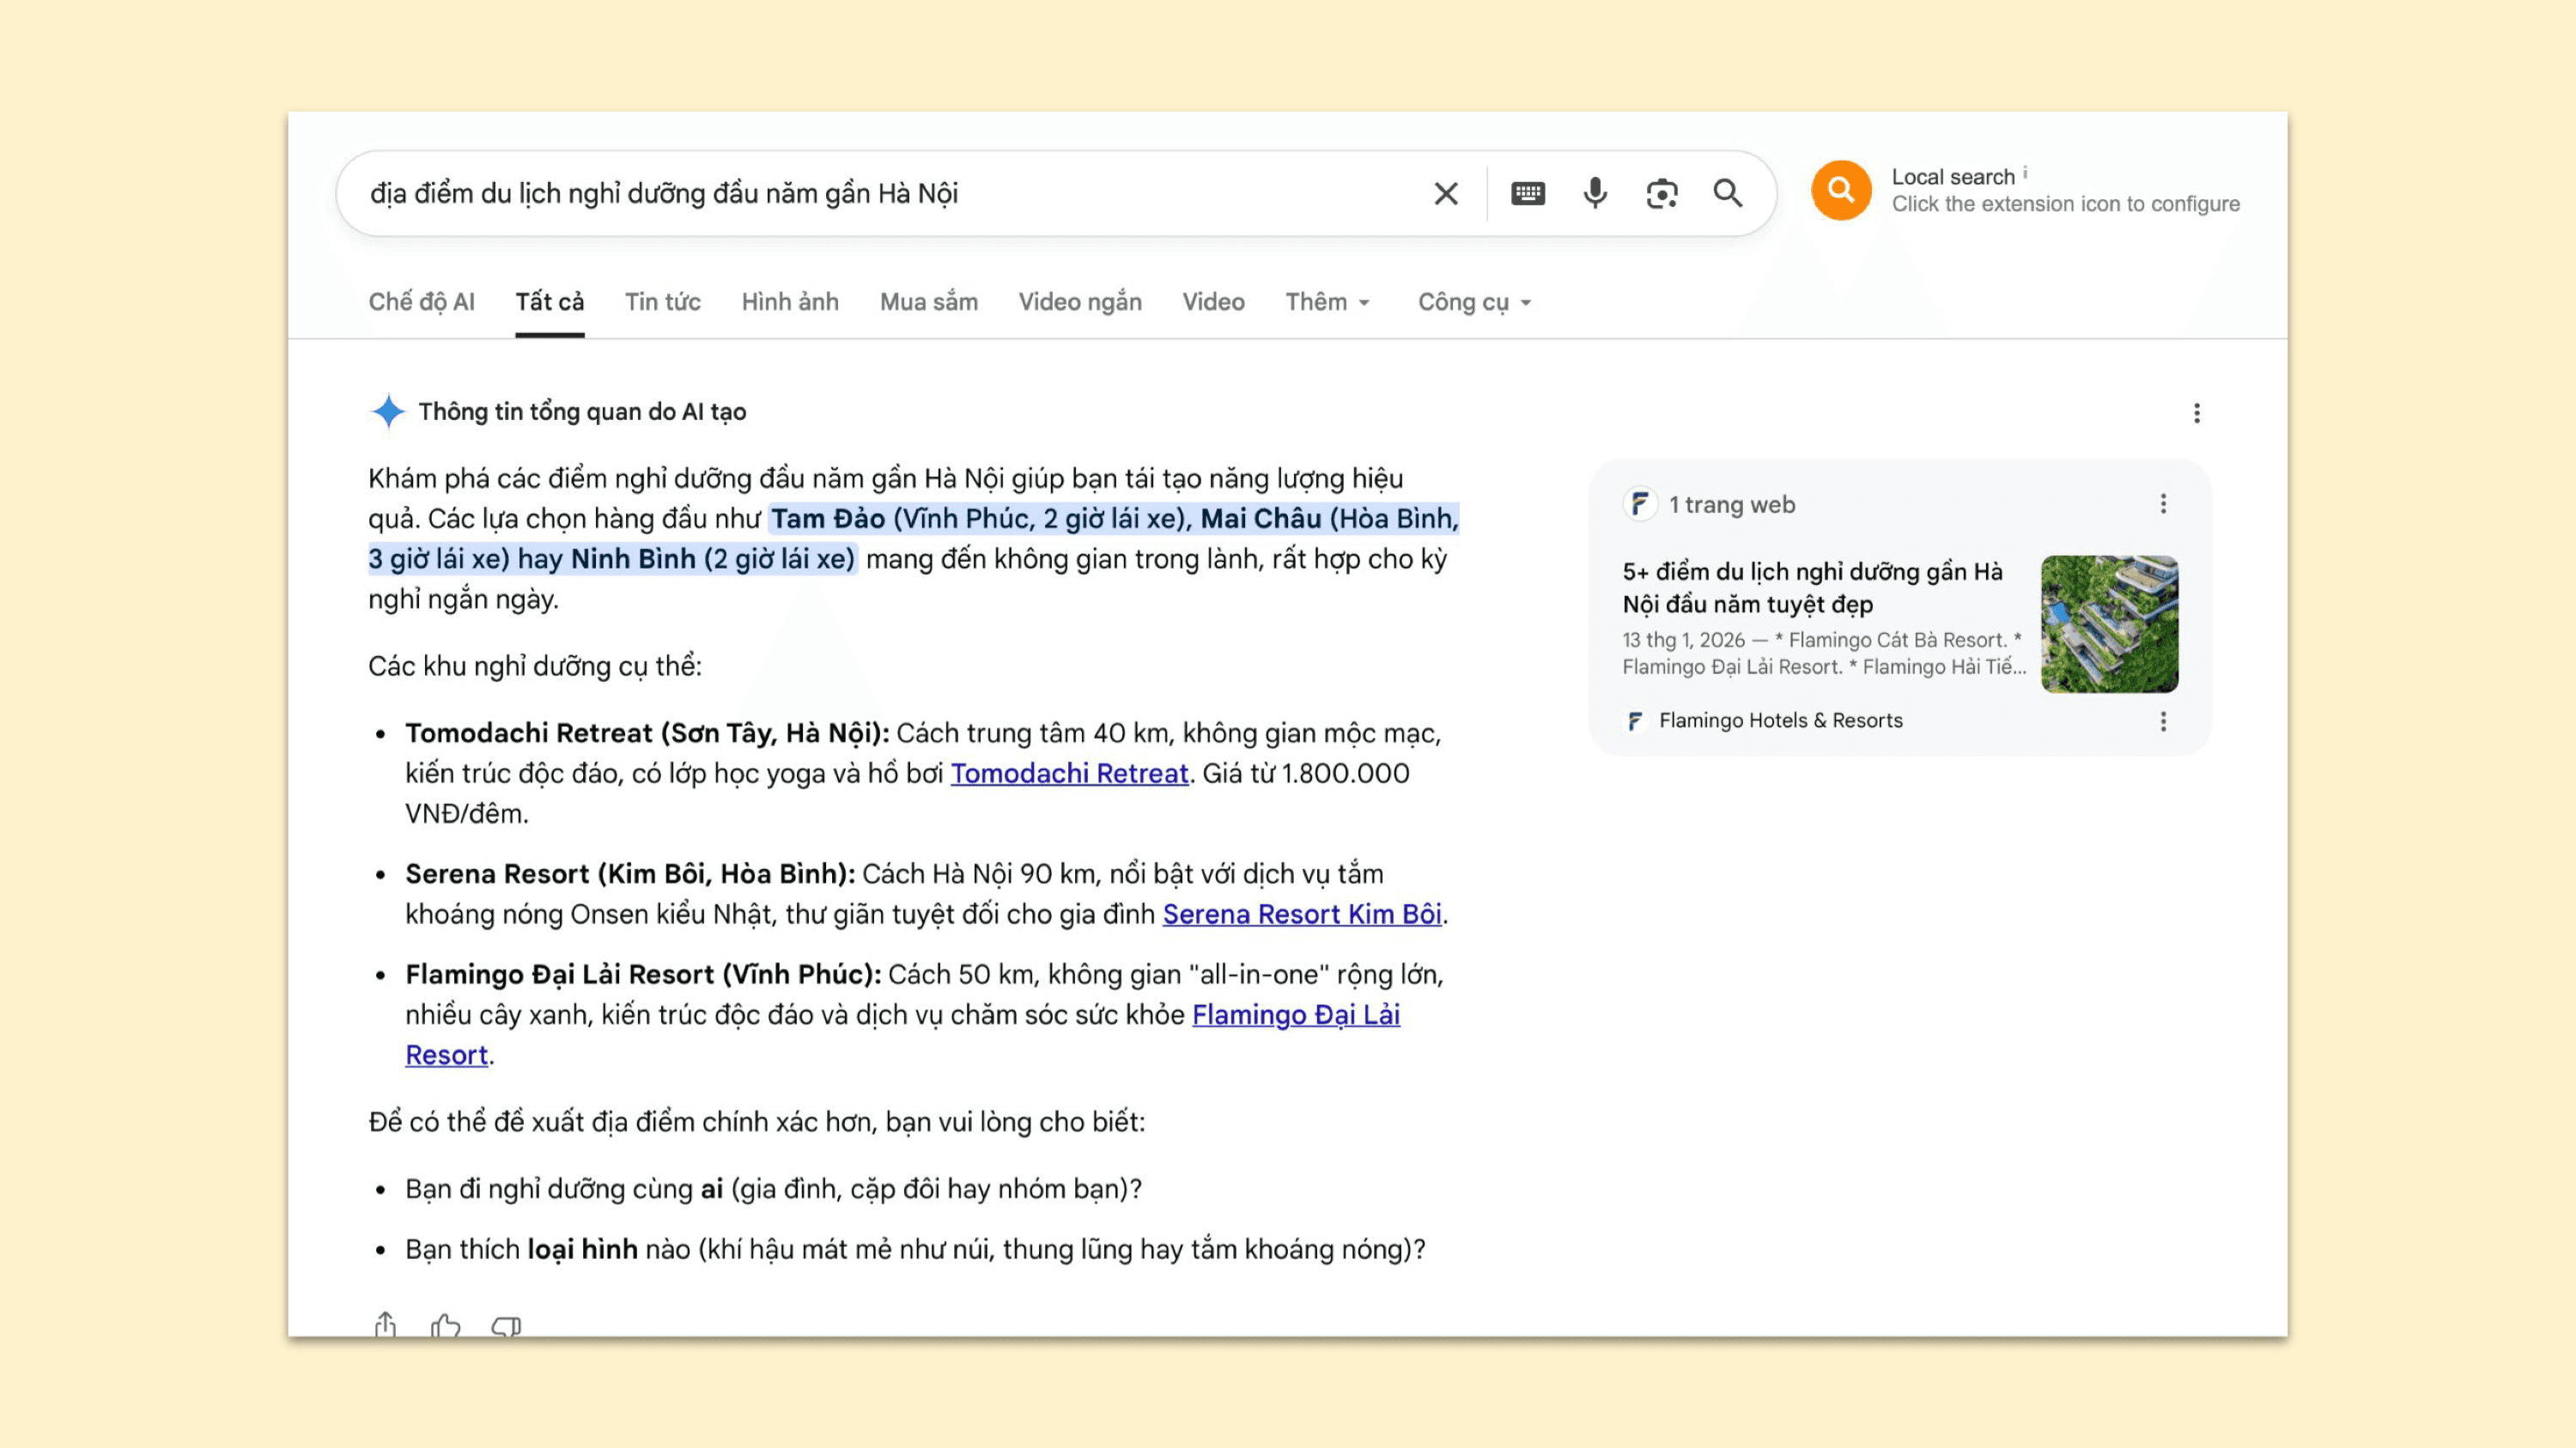Viewport: 2576px width, 1448px height.
Task: Click '1 trang web' source count
Action: click(1731, 505)
